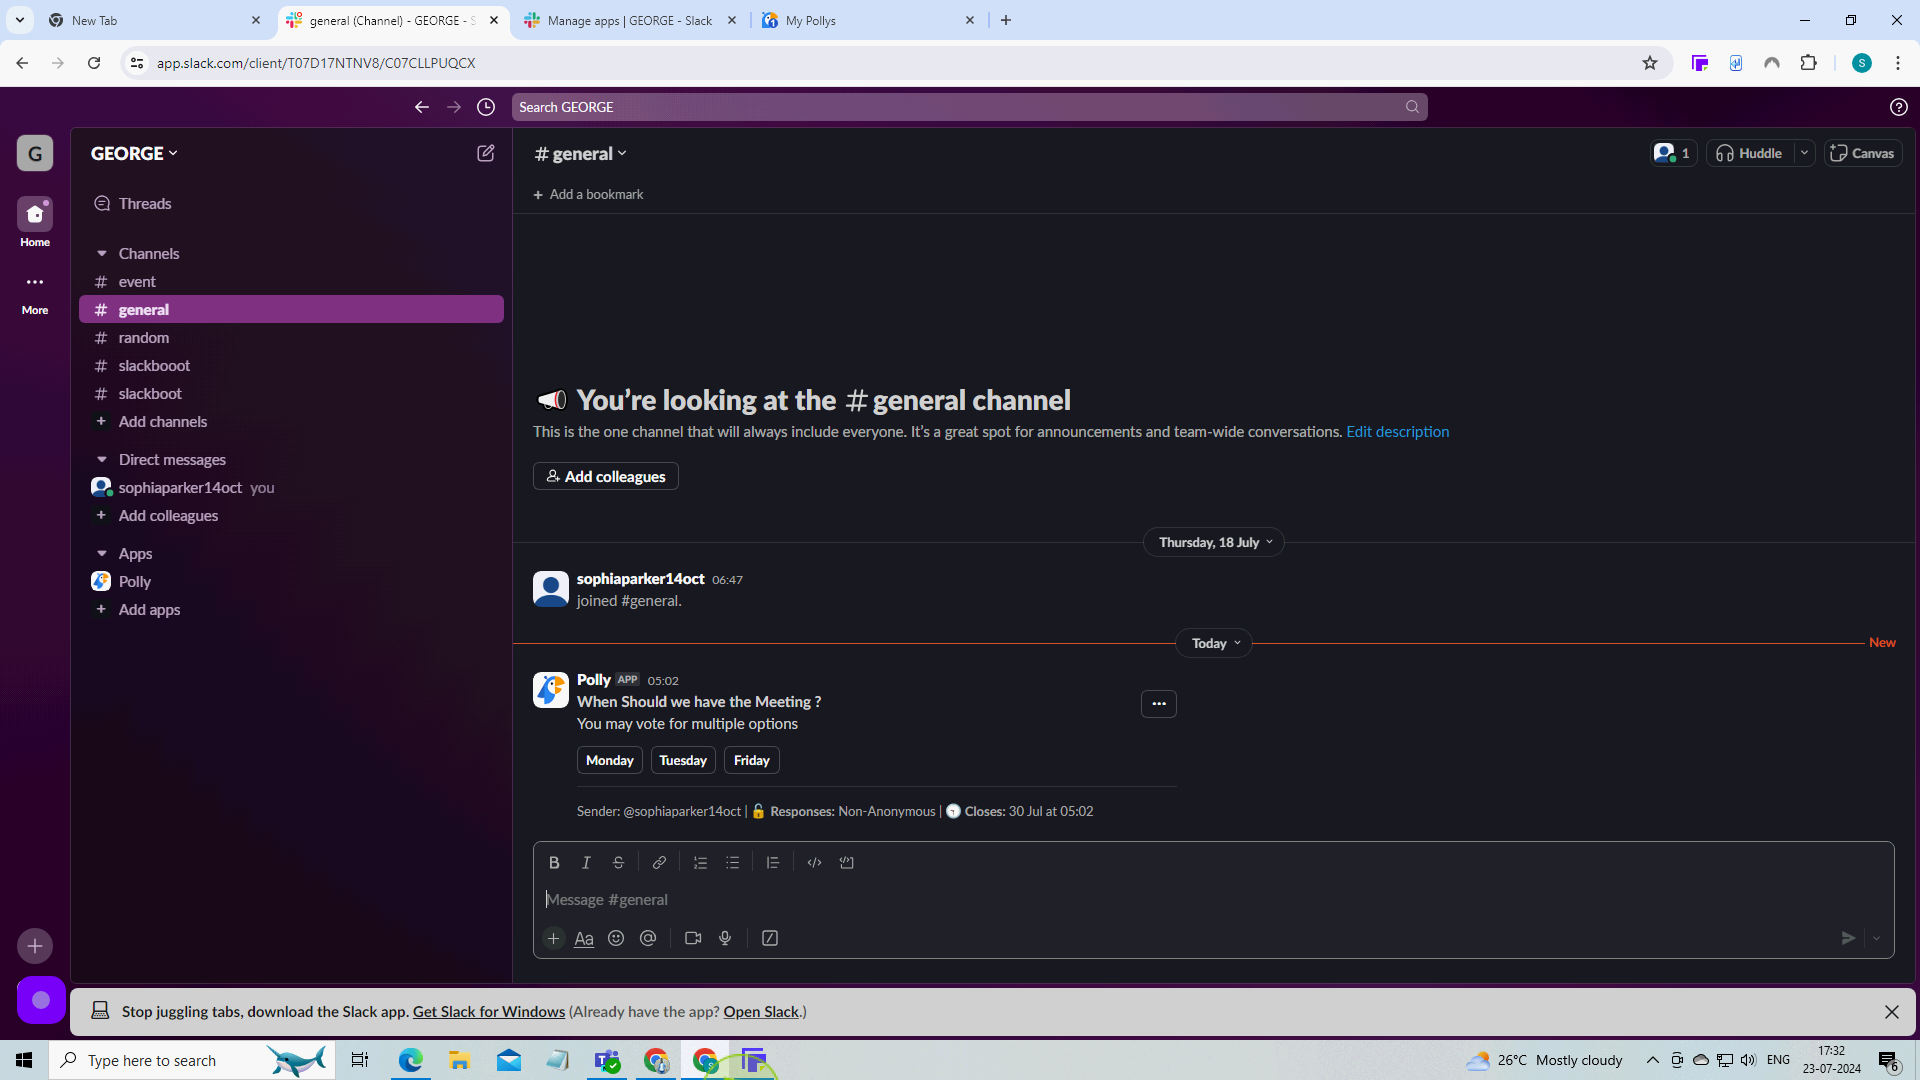Open Polly message more actions menu
This screenshot has height=1080, width=1920.
pyautogui.click(x=1159, y=704)
